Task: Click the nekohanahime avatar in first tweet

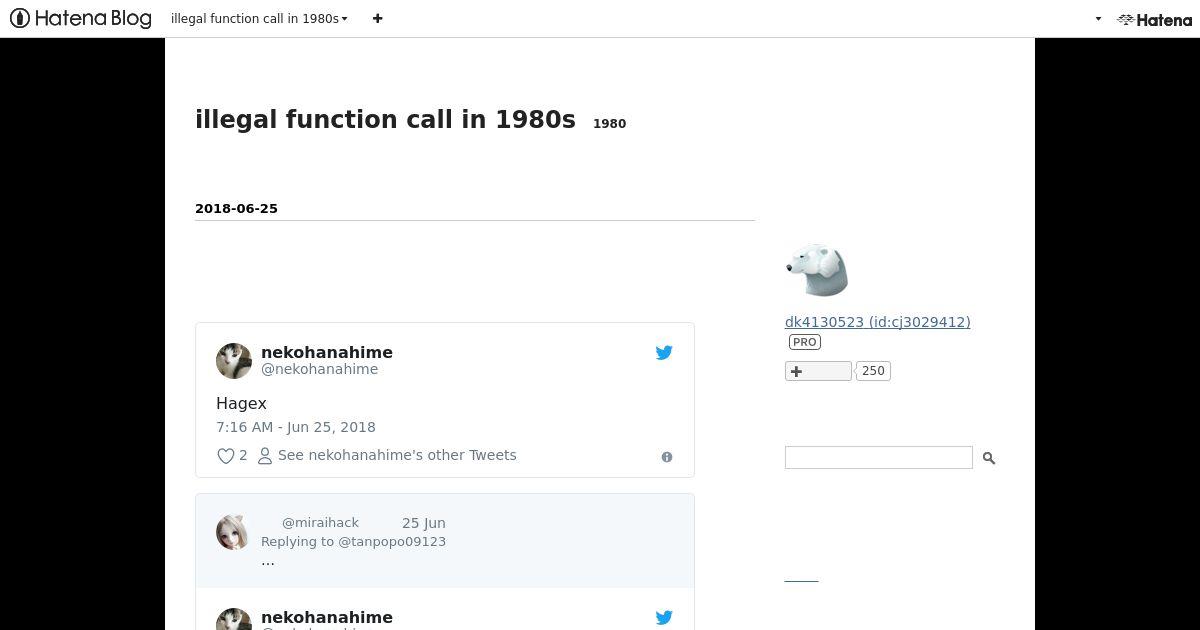Action: pos(234,361)
